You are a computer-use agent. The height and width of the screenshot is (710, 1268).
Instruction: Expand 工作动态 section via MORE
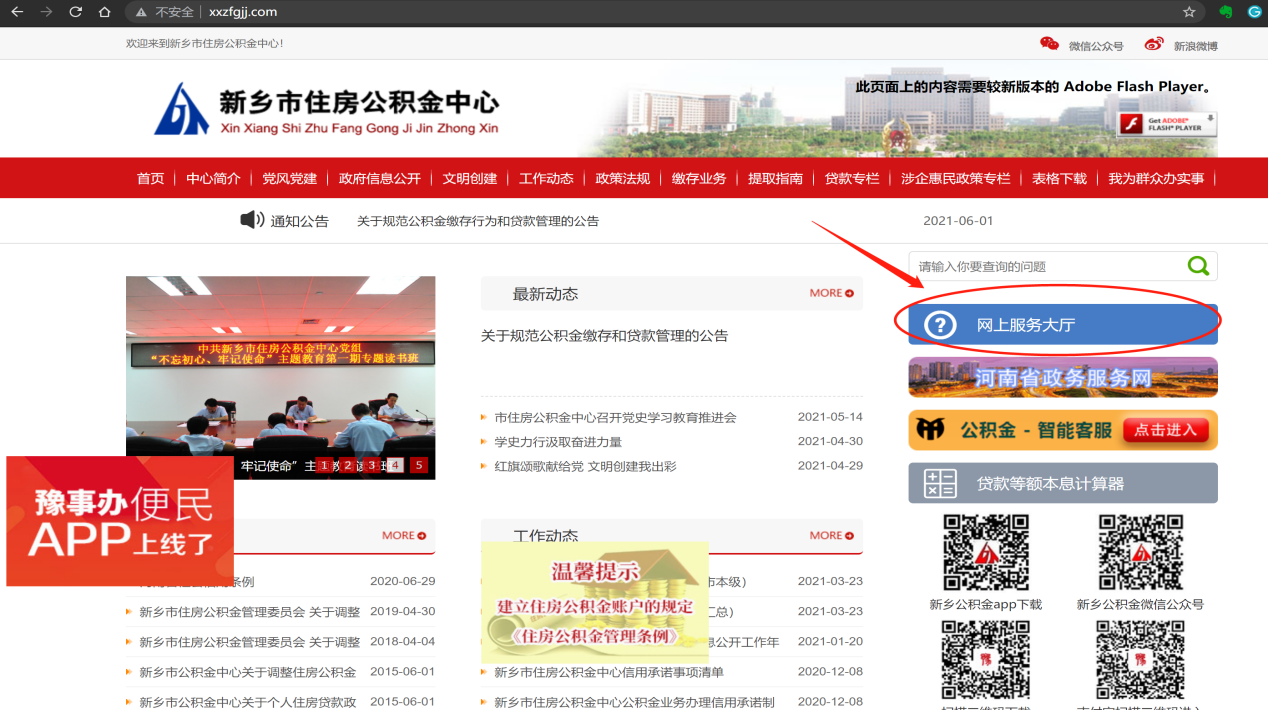(831, 535)
